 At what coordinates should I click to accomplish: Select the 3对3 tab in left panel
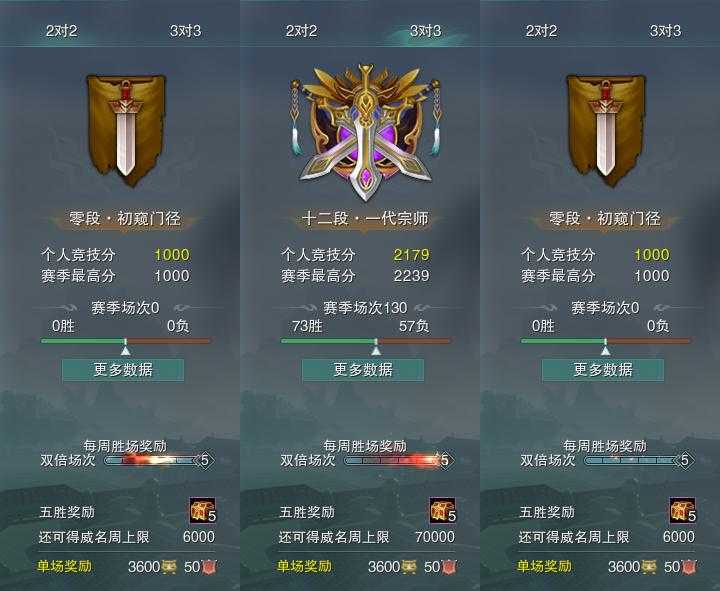coord(186,31)
